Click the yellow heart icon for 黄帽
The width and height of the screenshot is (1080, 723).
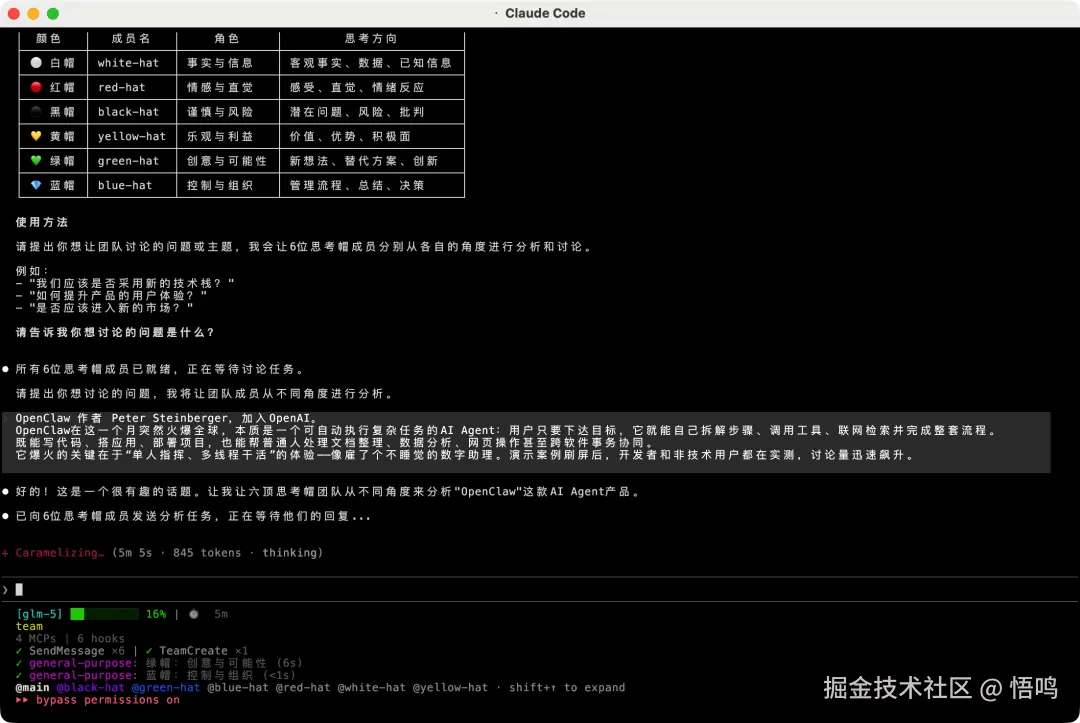pos(36,136)
